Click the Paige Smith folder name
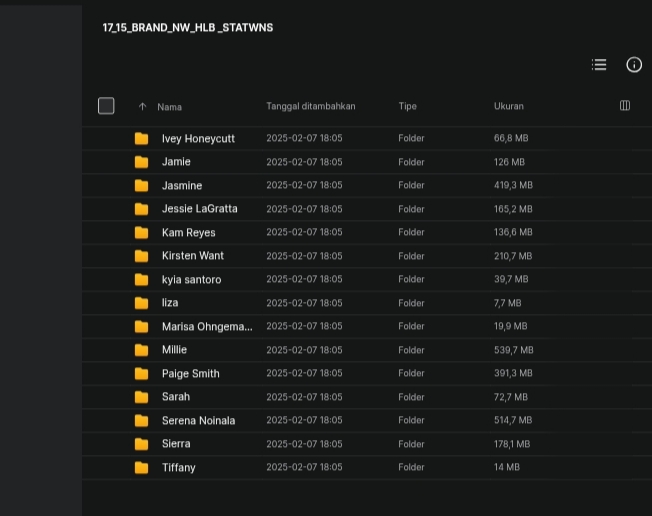The image size is (652, 516). tap(190, 373)
